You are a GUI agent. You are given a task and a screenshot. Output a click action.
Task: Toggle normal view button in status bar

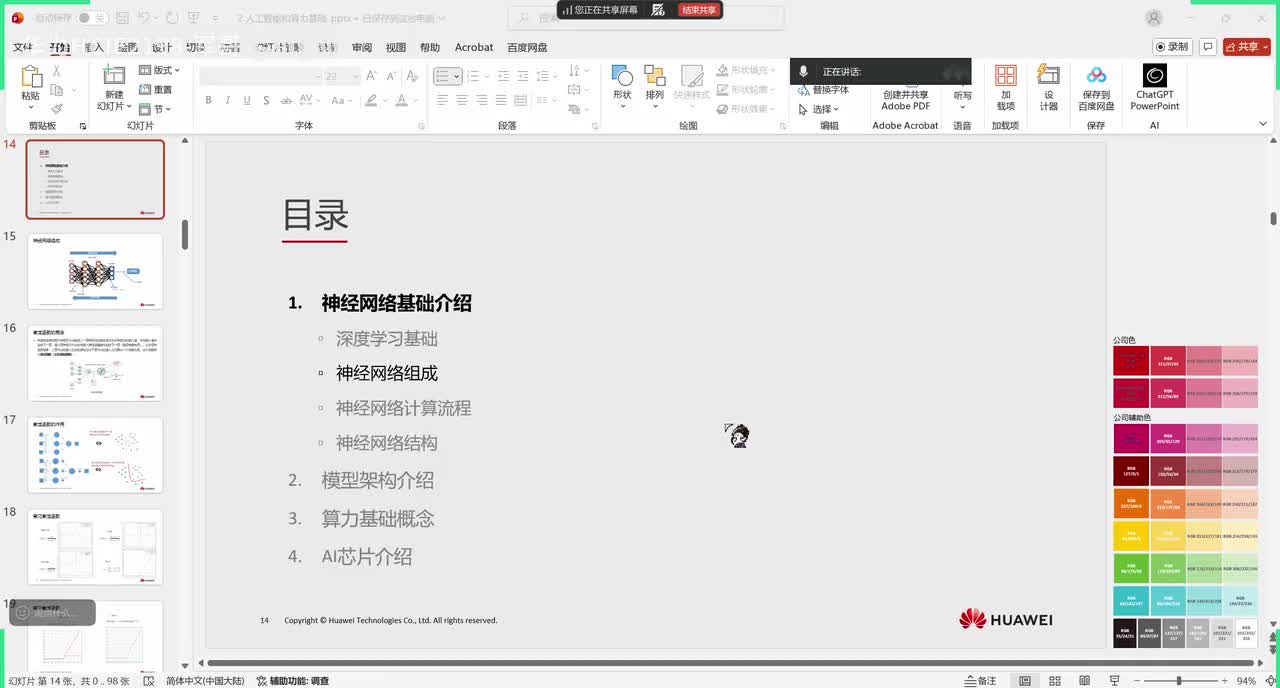tap(1025, 680)
